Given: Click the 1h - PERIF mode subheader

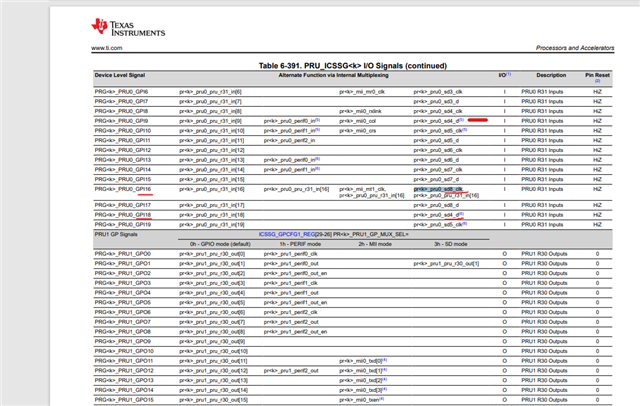Looking at the screenshot, I should tap(300, 244).
